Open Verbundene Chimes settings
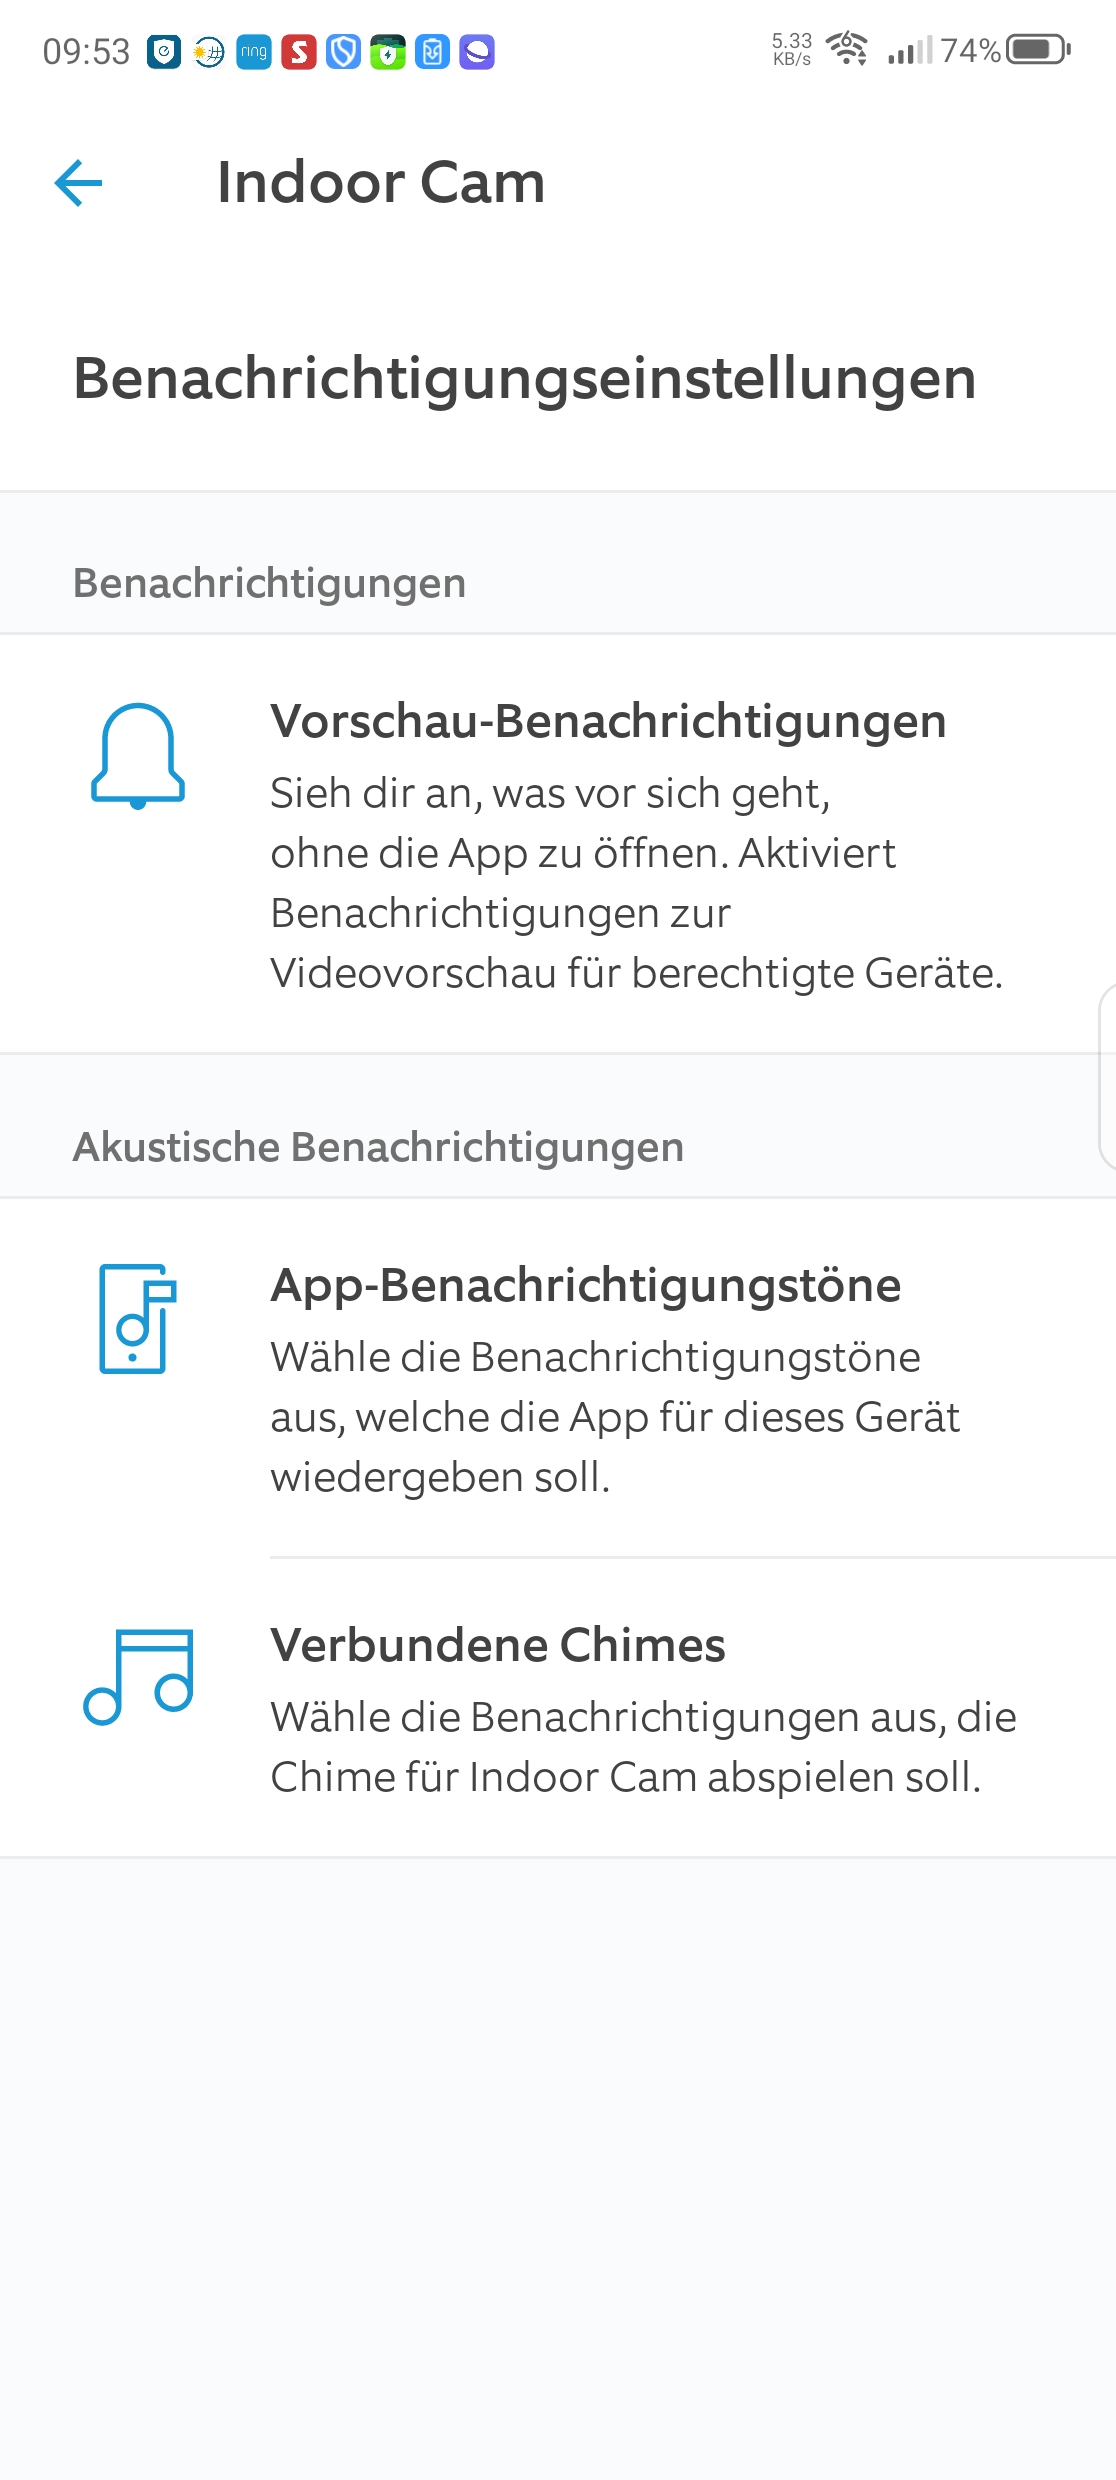Viewport: 1116px width, 2480px height. point(498,1646)
